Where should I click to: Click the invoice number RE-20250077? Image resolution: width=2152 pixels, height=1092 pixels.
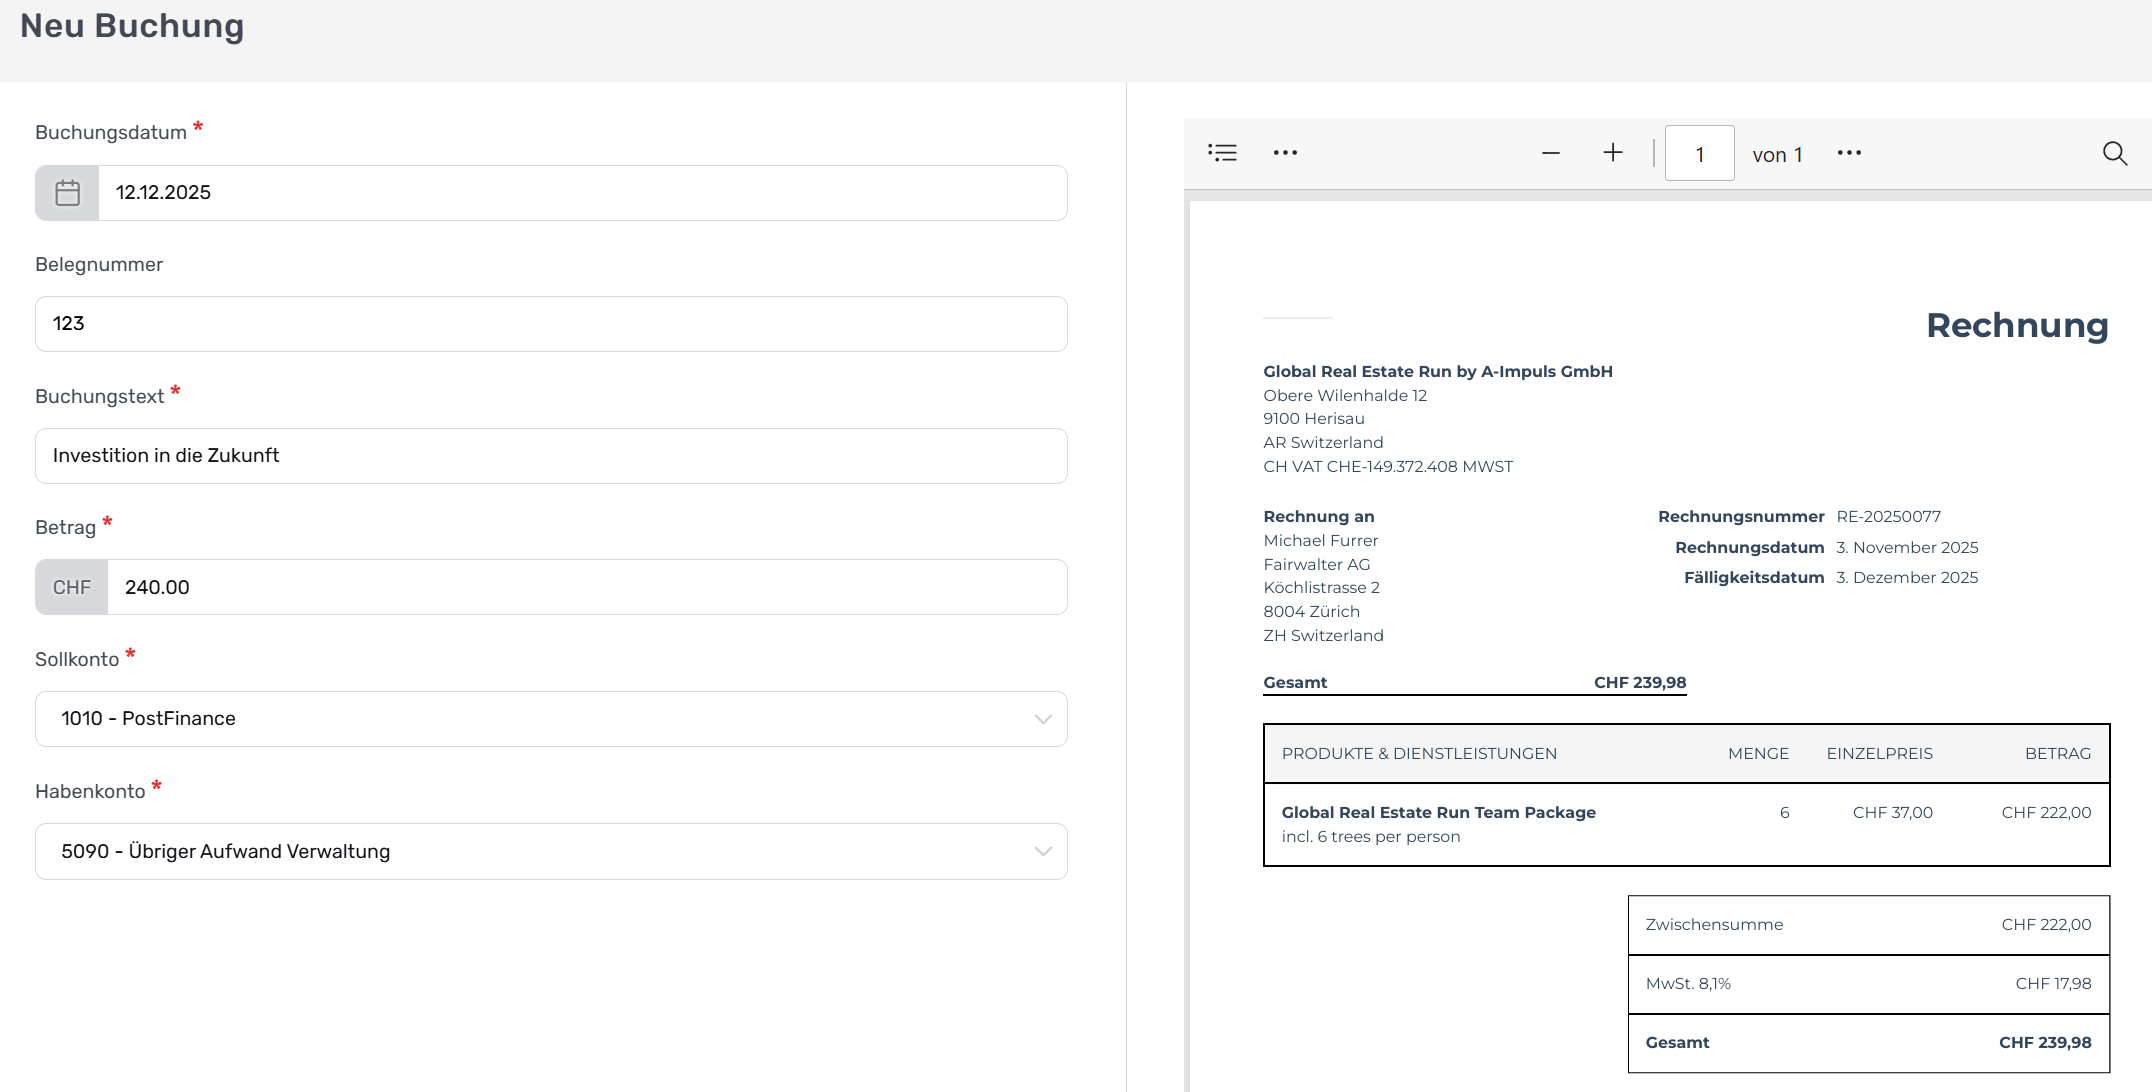click(x=1888, y=517)
